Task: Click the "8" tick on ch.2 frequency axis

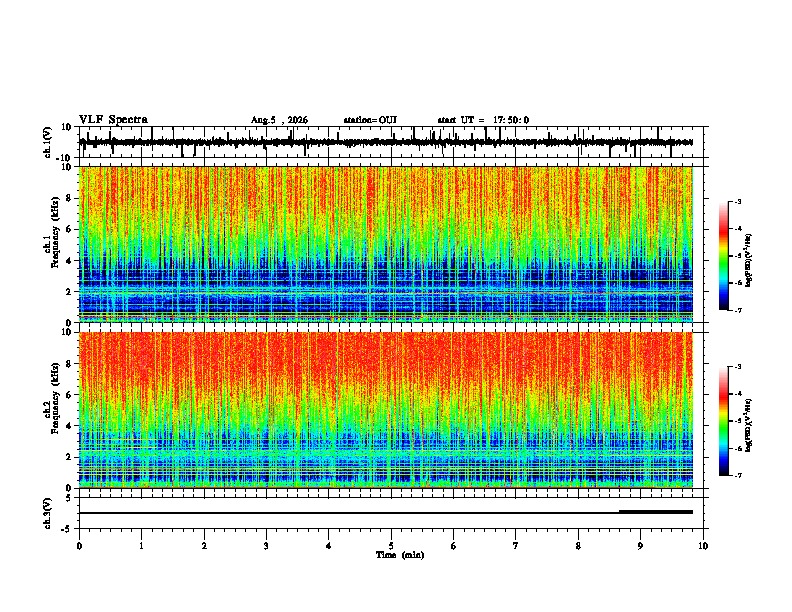Action: [69, 364]
